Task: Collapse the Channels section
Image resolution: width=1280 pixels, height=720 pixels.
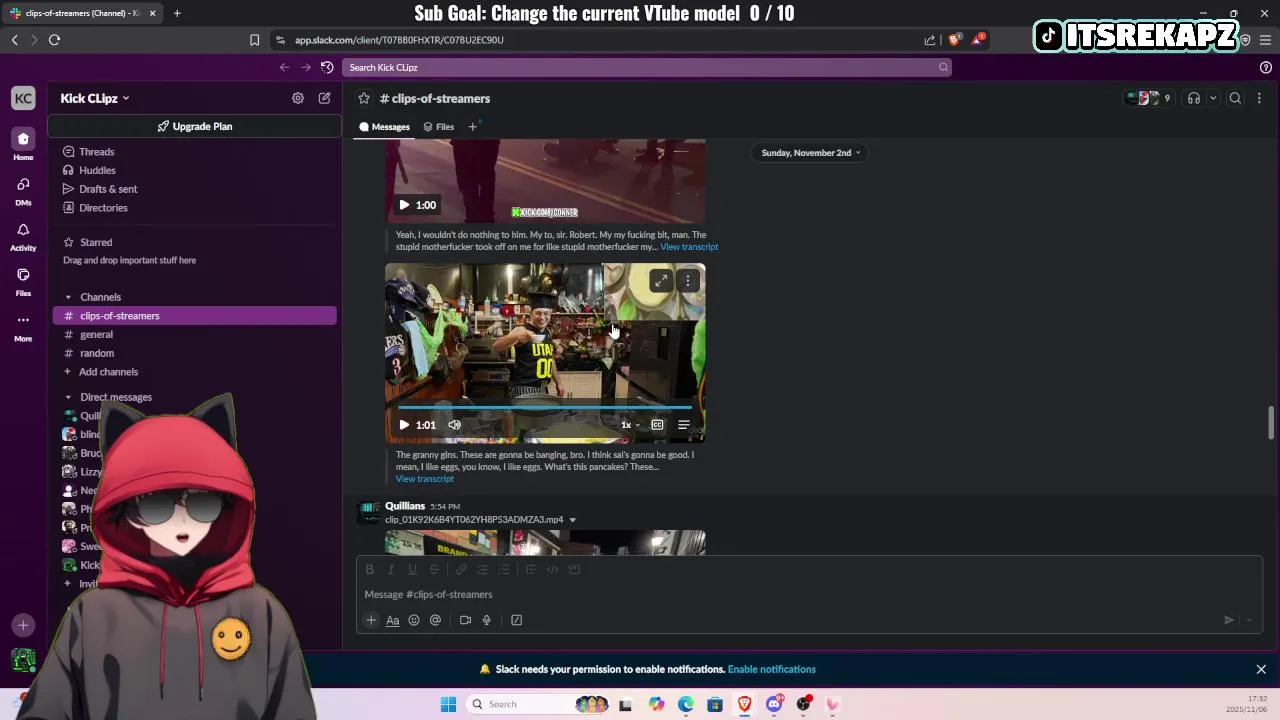Action: tap(68, 297)
